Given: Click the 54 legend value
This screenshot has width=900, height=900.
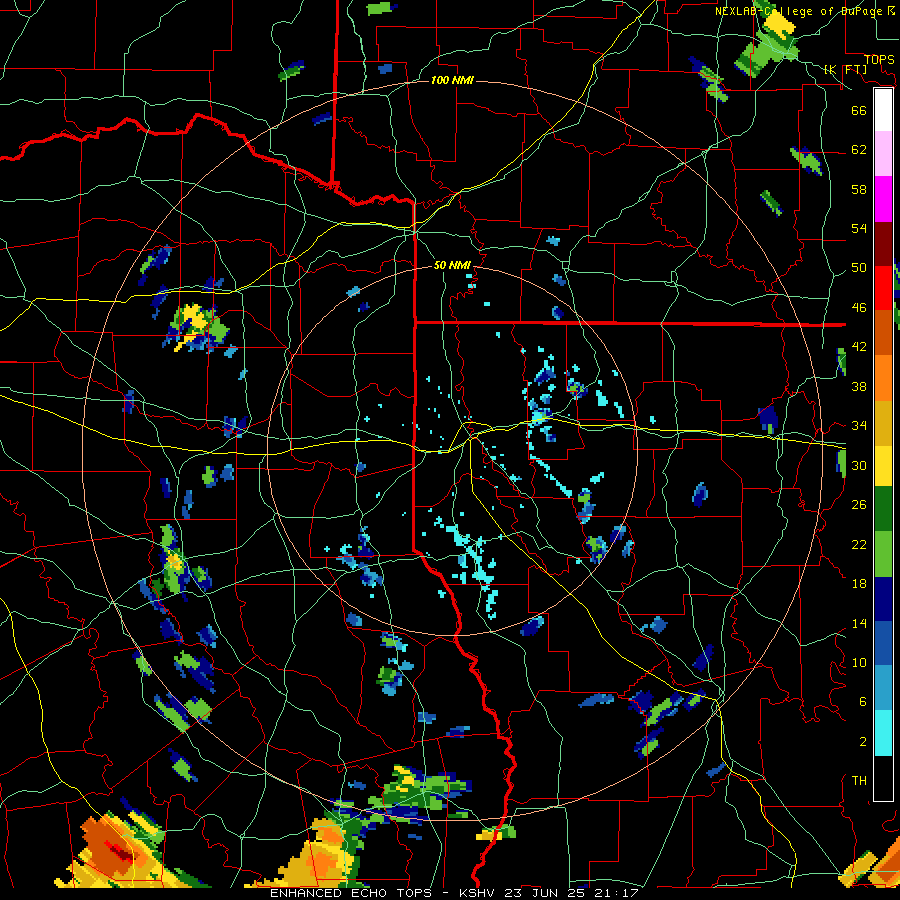Looking at the screenshot, I should click(859, 228).
